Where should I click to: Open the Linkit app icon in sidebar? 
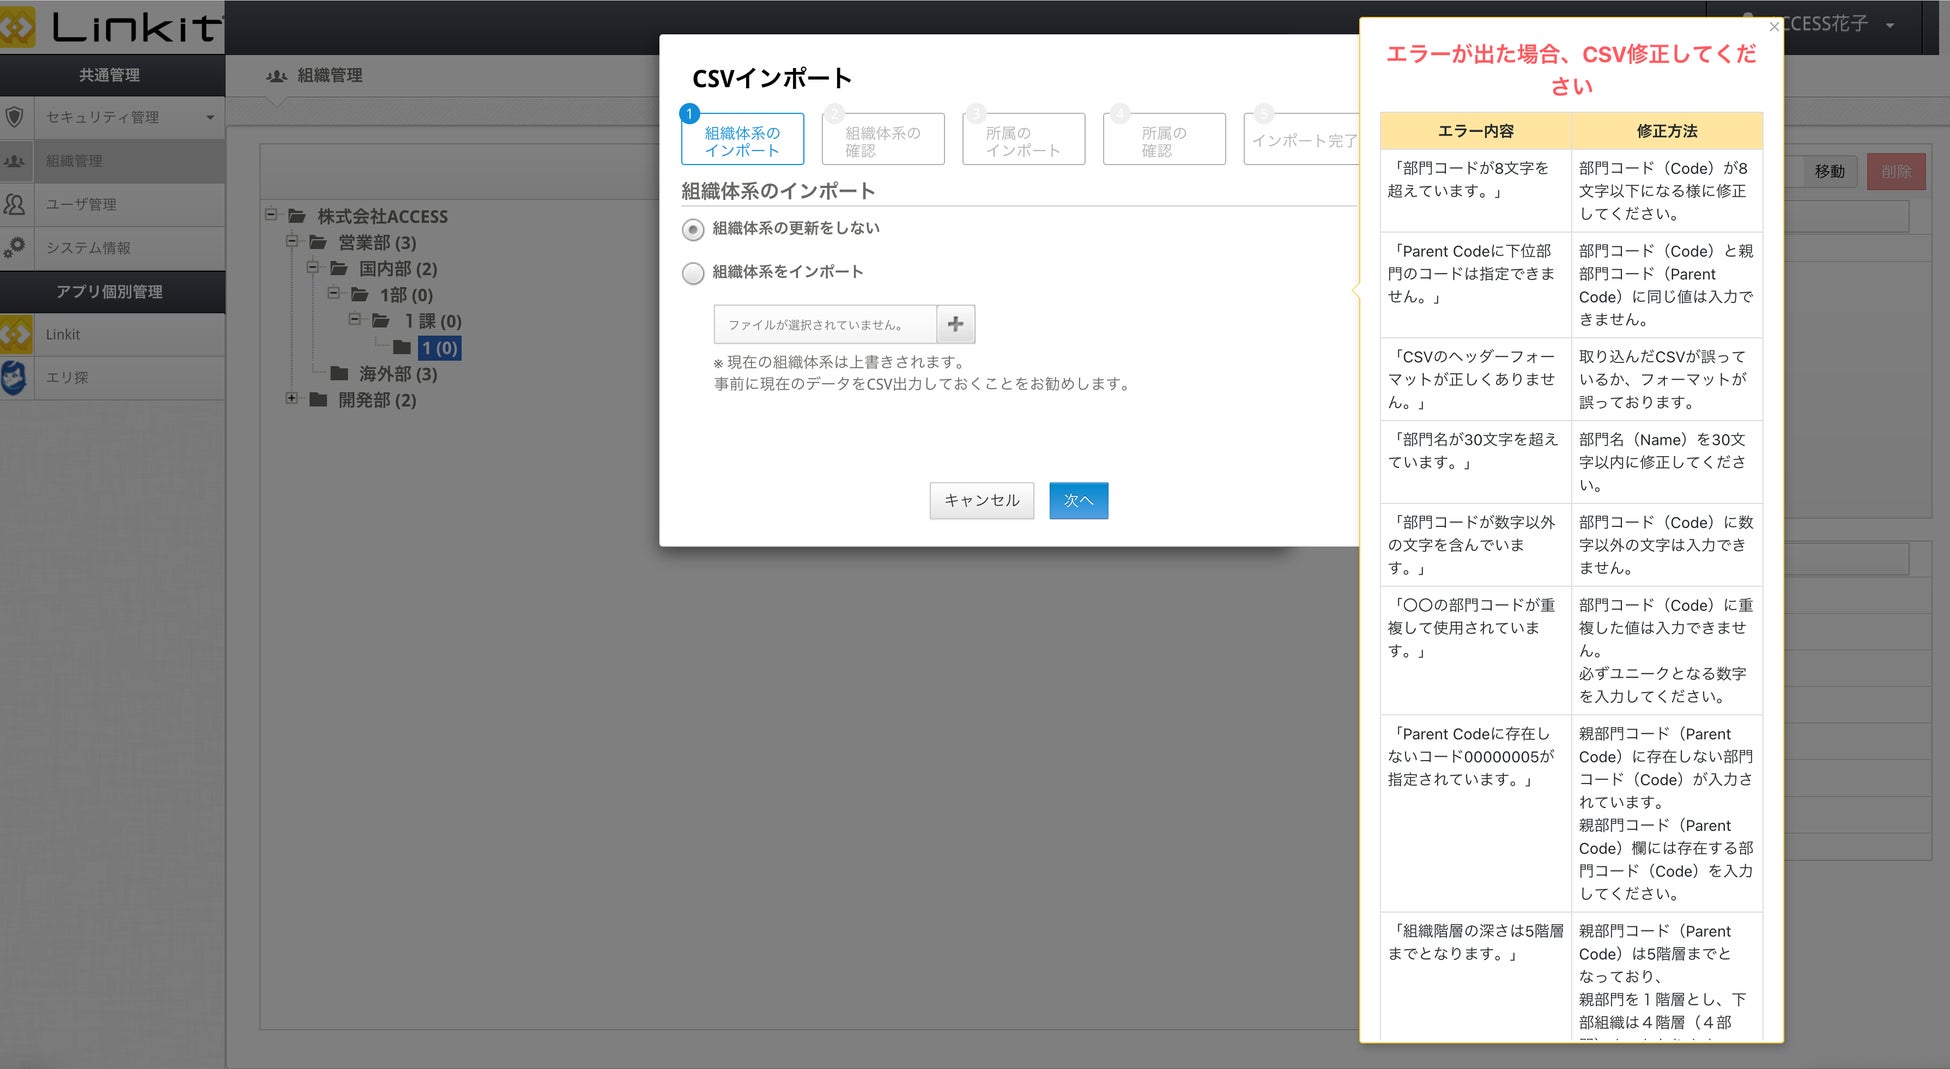[15, 334]
